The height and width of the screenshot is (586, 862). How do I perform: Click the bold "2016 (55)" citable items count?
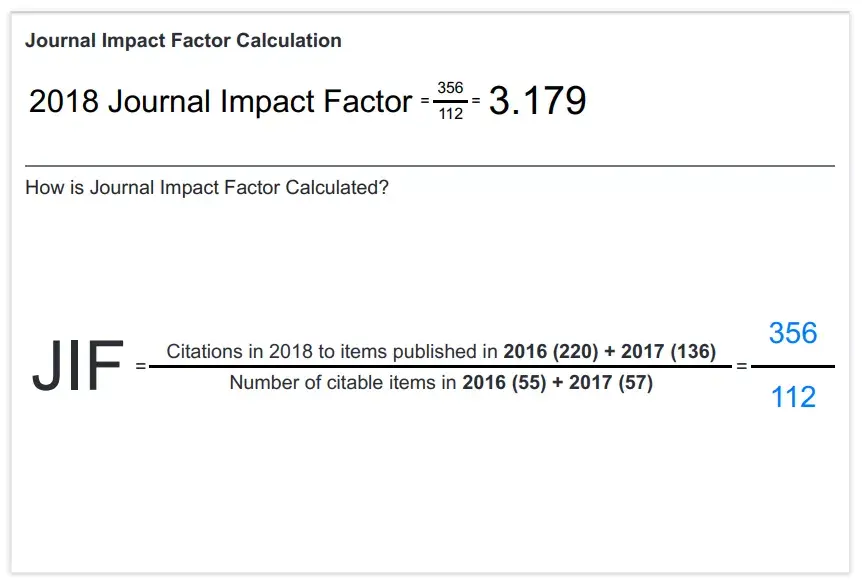(x=503, y=382)
